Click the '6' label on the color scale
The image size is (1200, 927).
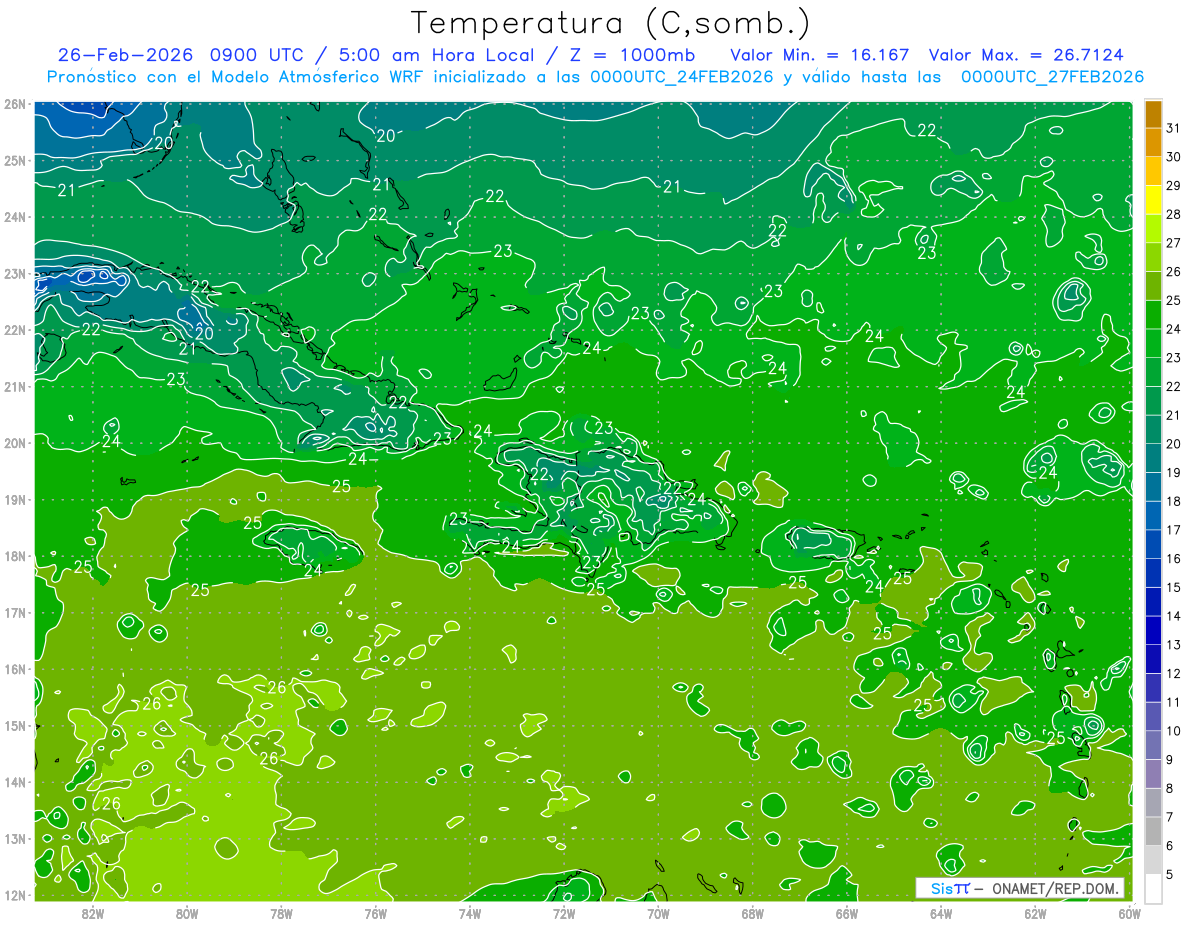1170,846
